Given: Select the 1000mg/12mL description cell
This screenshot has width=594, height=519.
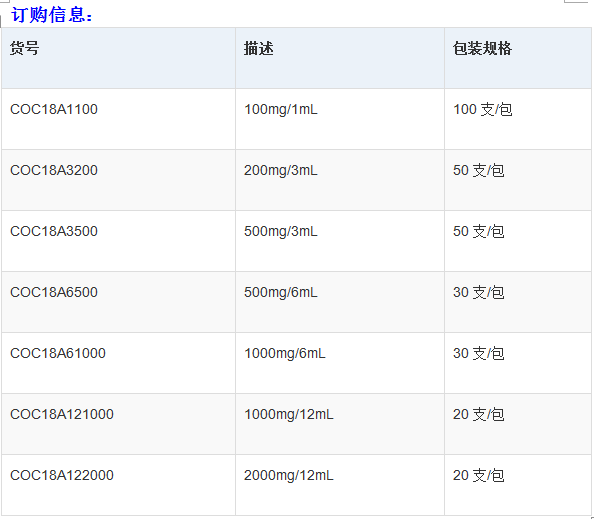Looking at the screenshot, I should [x=340, y=424].
